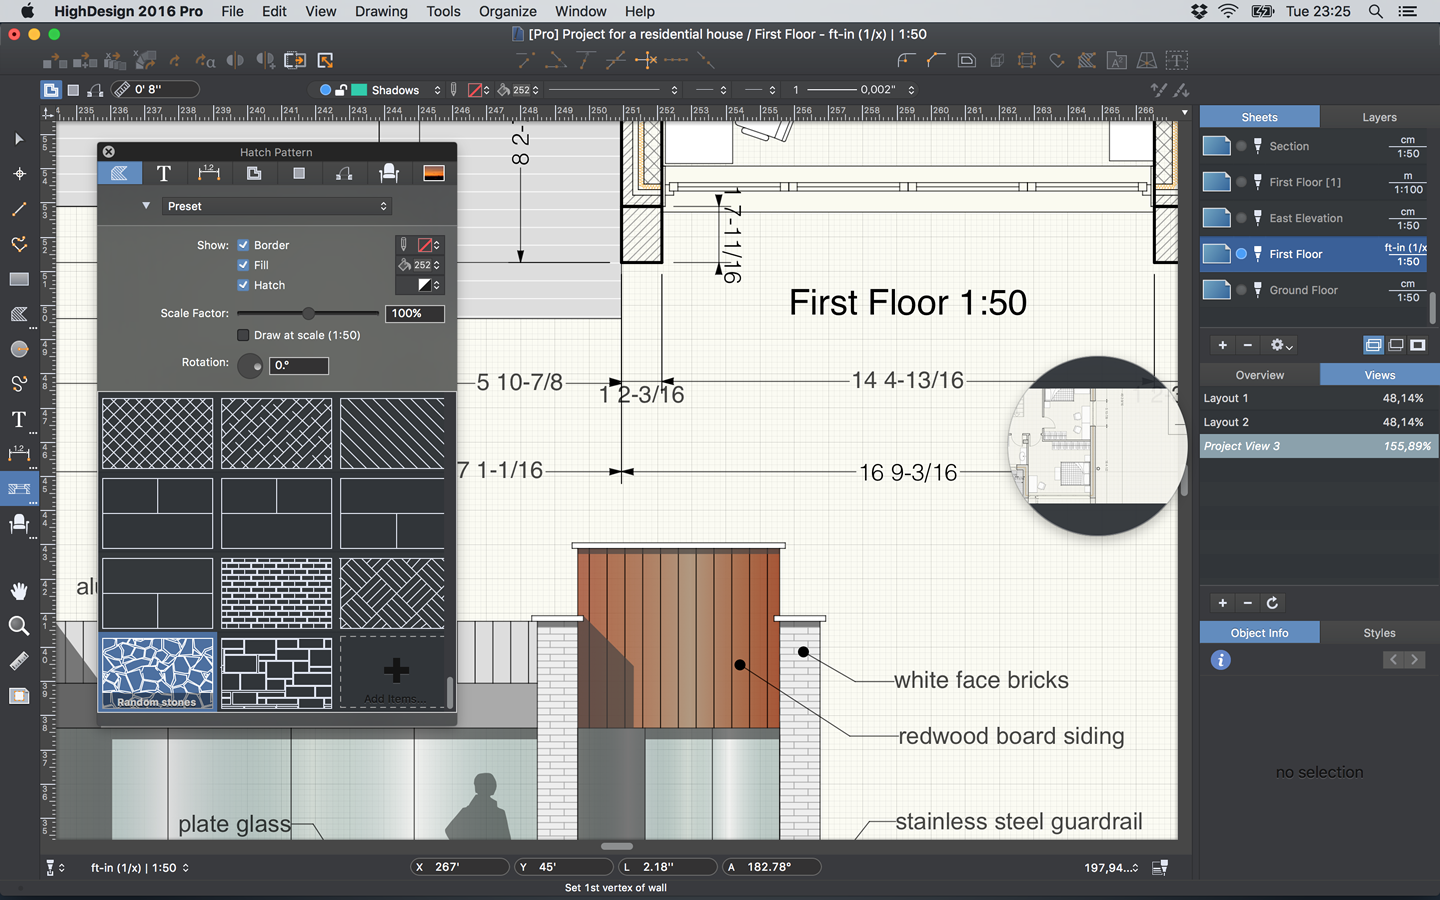Adjust the Scale Factor slider
Image resolution: width=1440 pixels, height=900 pixels.
309,313
